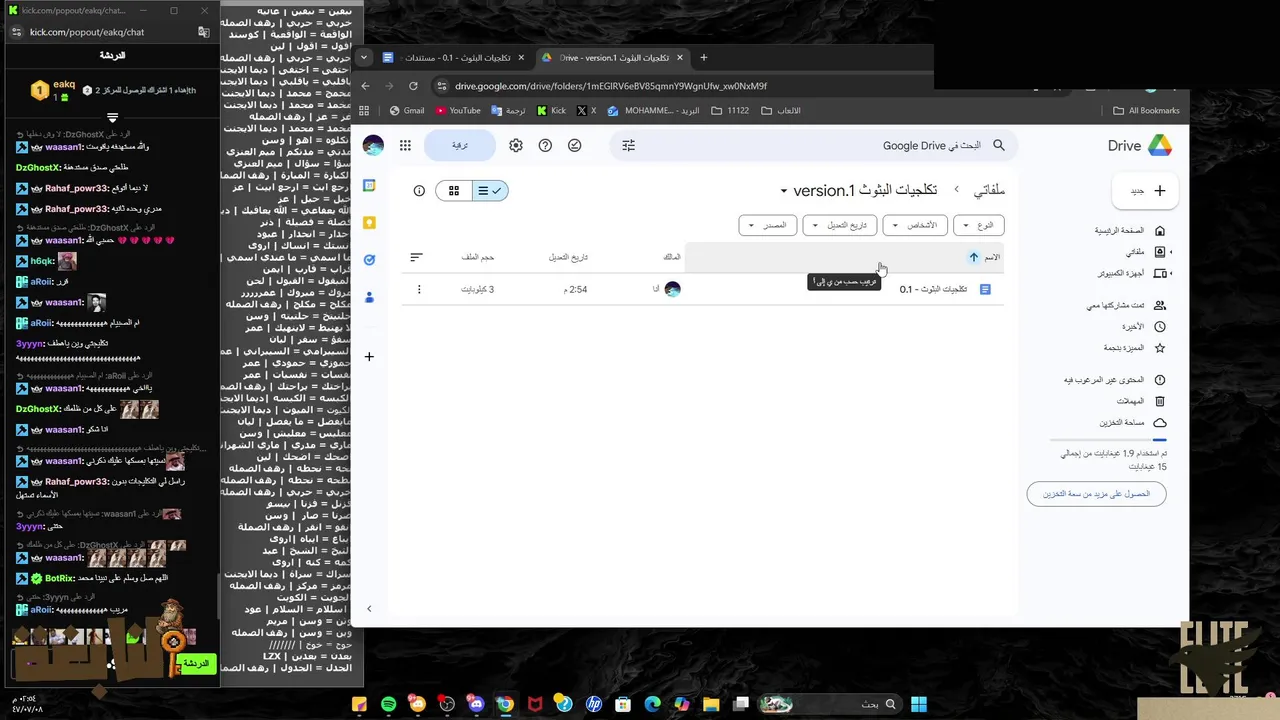Expand the الأشخاص people filter dropdown

(x=914, y=225)
